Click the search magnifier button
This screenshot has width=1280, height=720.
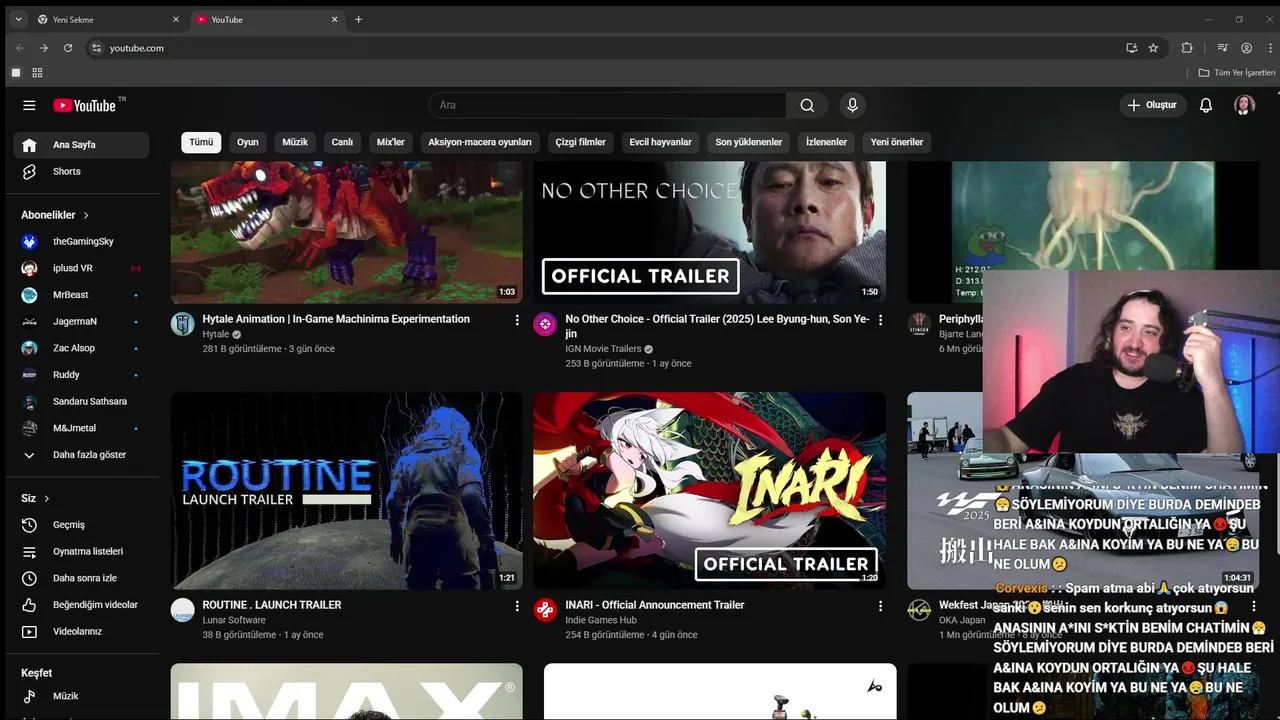pyautogui.click(x=807, y=105)
